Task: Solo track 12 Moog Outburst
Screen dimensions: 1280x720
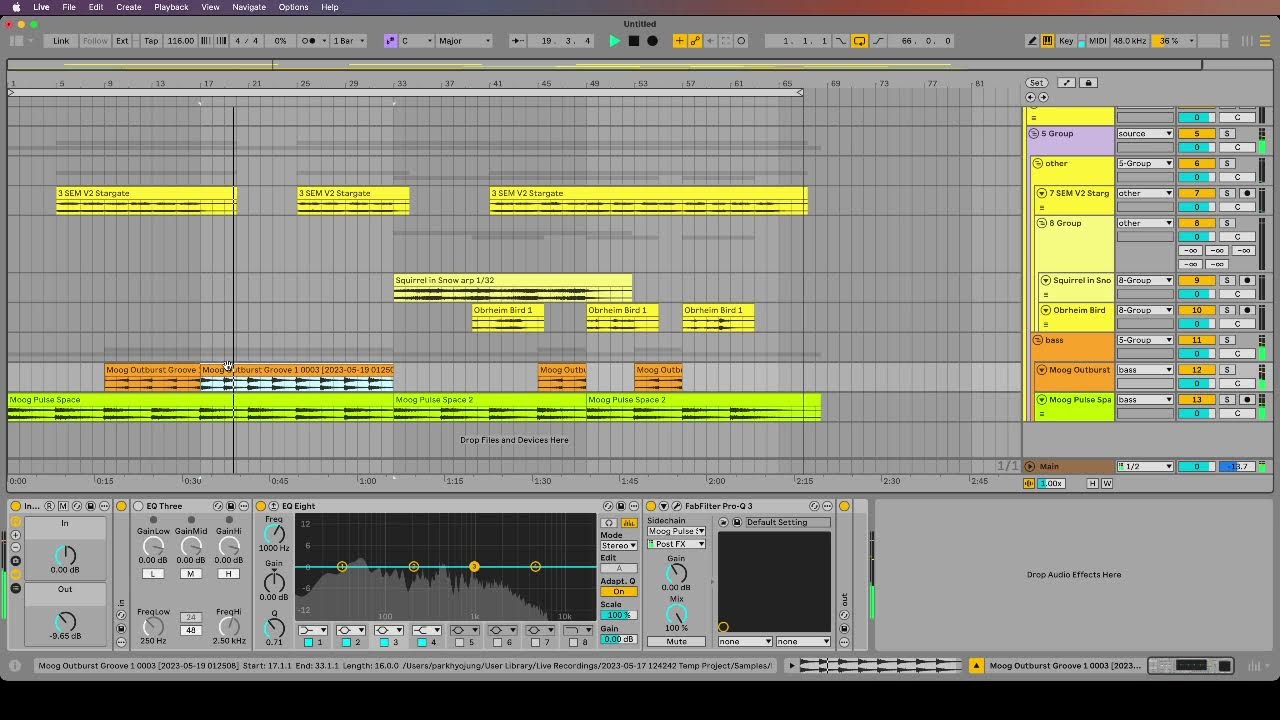Action: [x=1227, y=370]
